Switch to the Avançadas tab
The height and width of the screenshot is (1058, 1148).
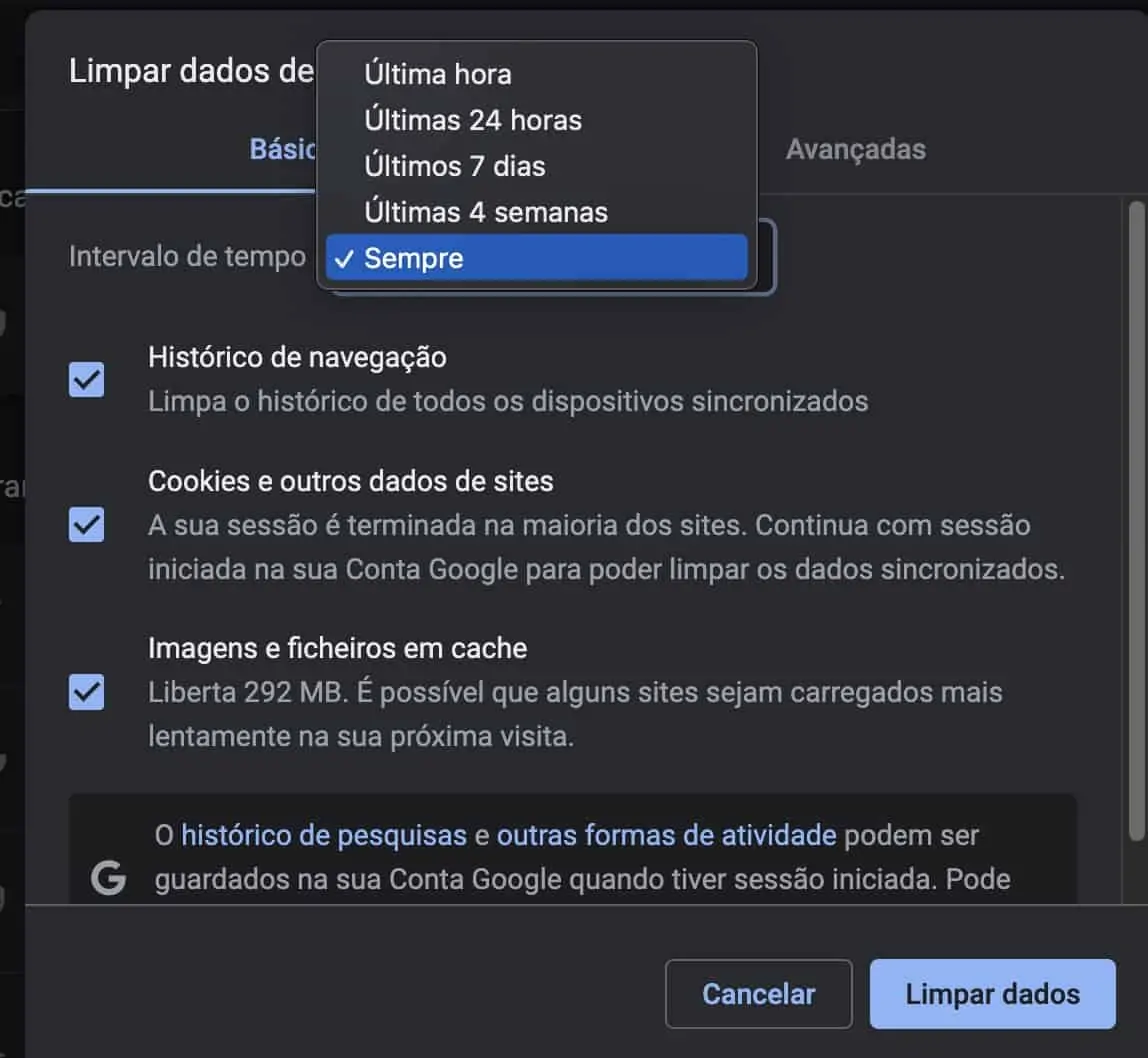point(855,149)
